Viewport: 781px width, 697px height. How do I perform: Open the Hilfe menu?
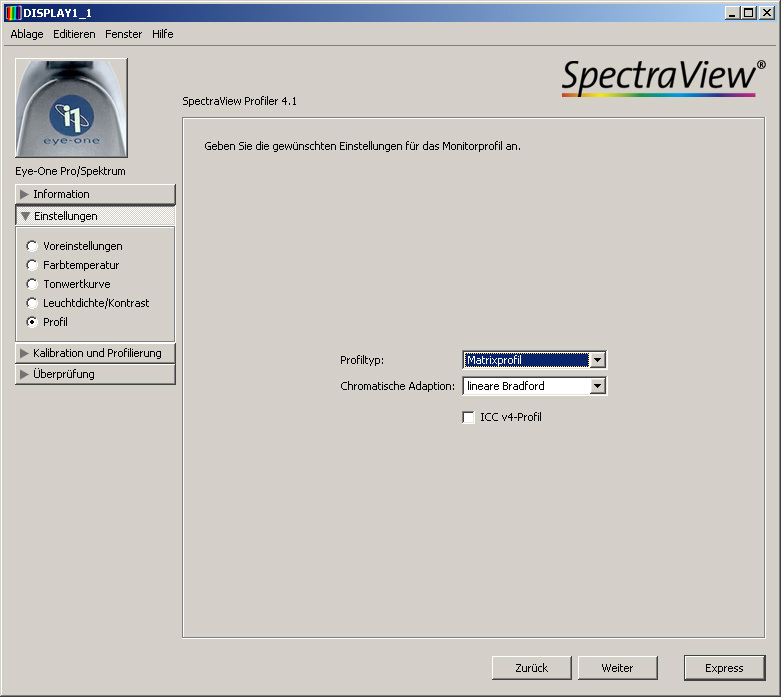pos(163,34)
